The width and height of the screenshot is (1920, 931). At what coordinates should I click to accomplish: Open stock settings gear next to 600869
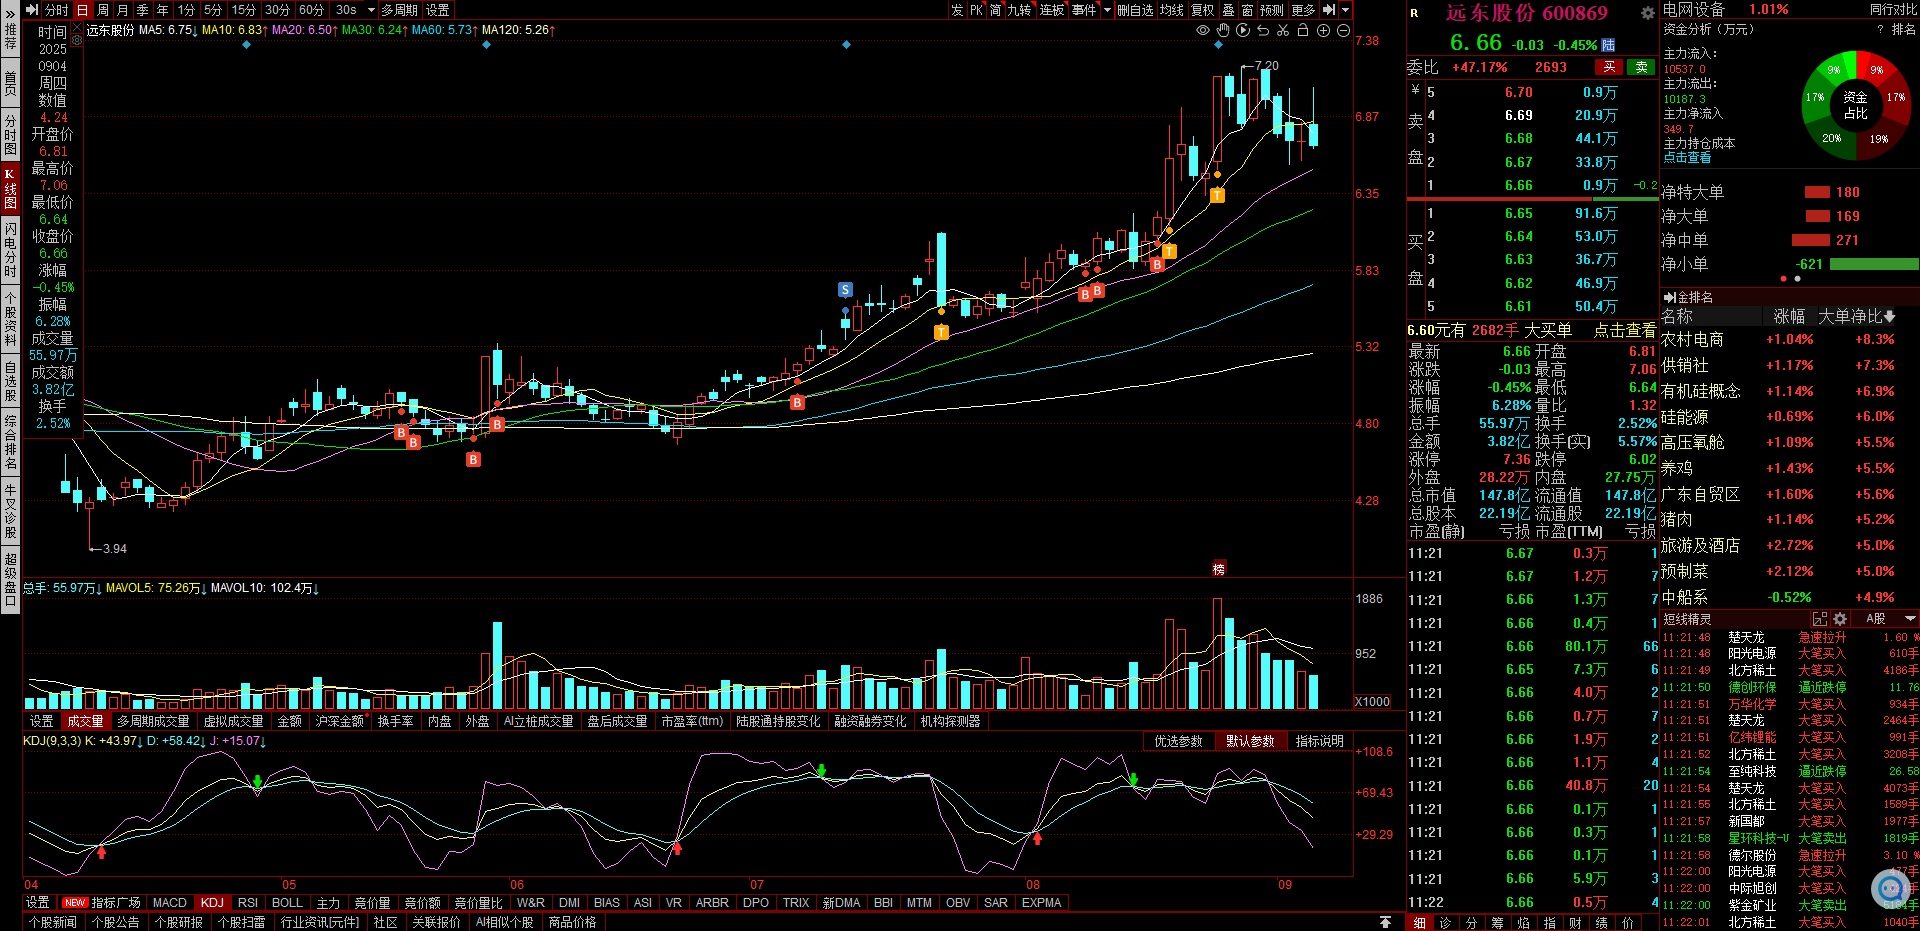coord(1647,13)
